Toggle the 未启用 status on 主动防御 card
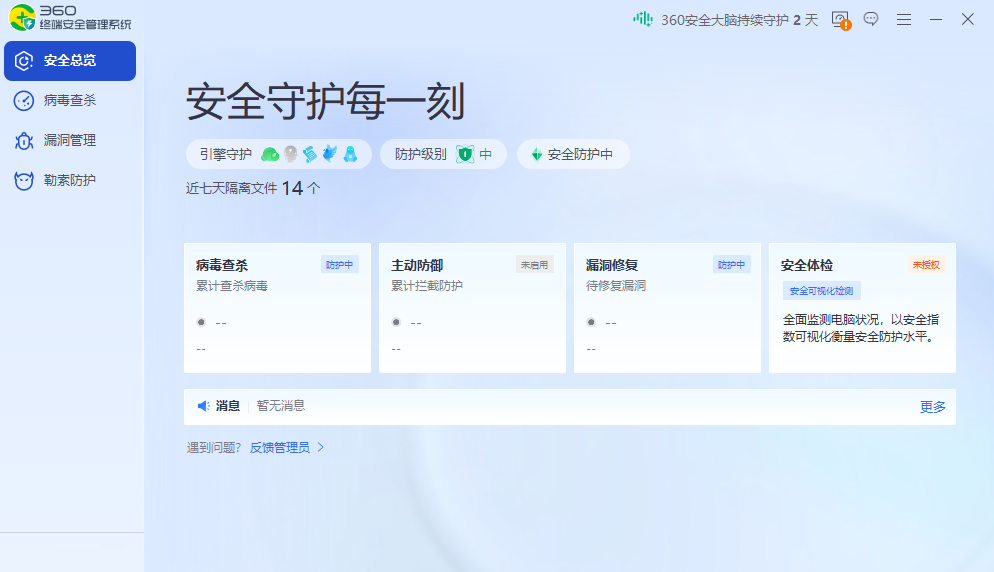This screenshot has width=994, height=572. (x=534, y=265)
